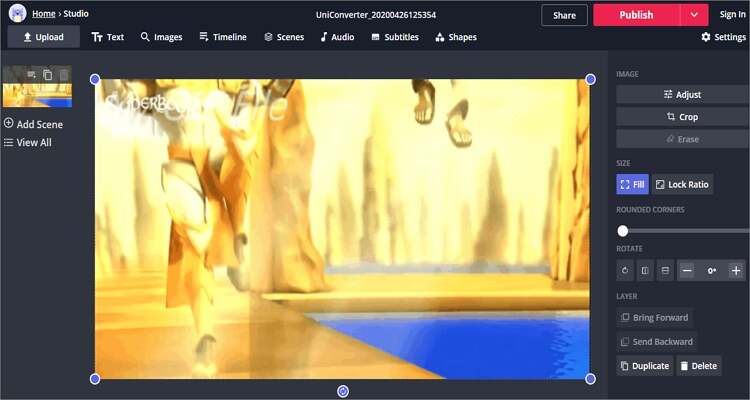Click Bring Forward

654,318
